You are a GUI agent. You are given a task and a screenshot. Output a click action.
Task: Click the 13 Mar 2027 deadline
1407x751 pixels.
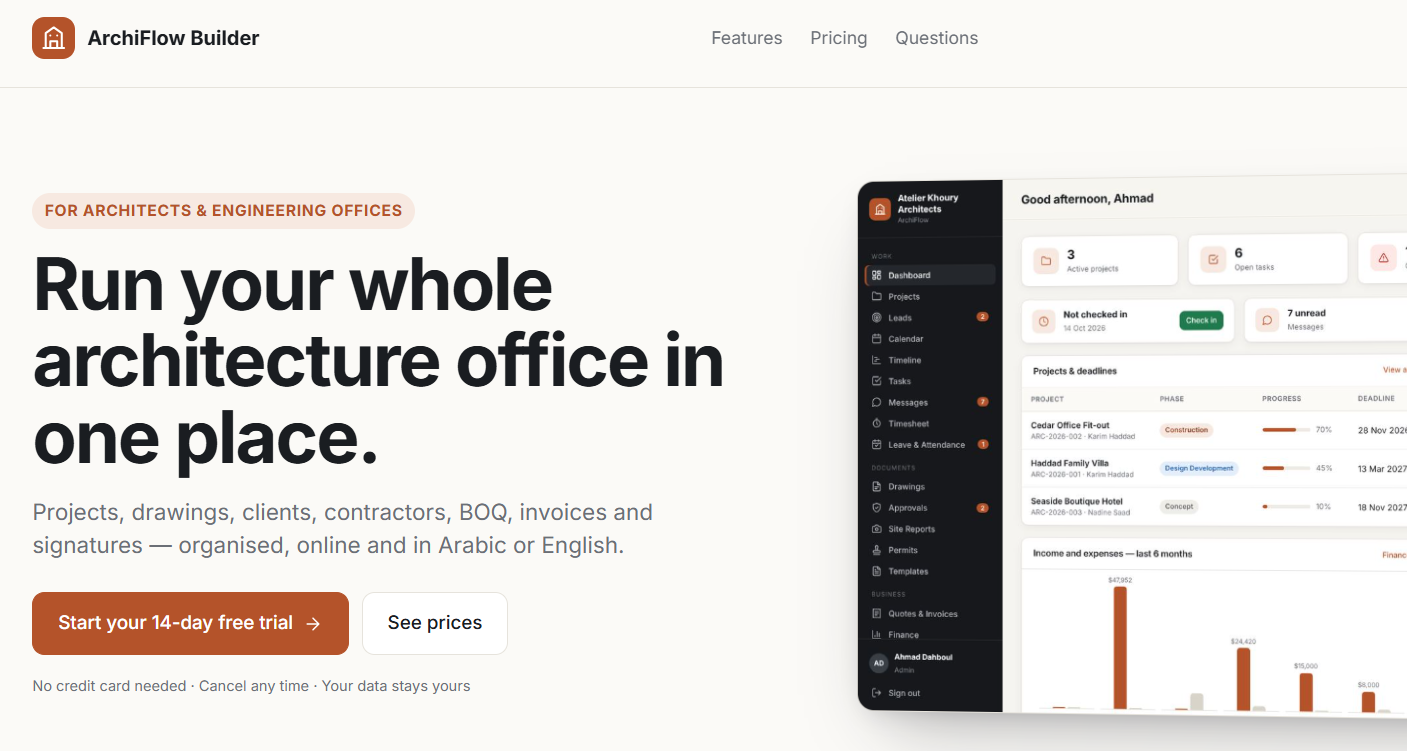click(1382, 468)
